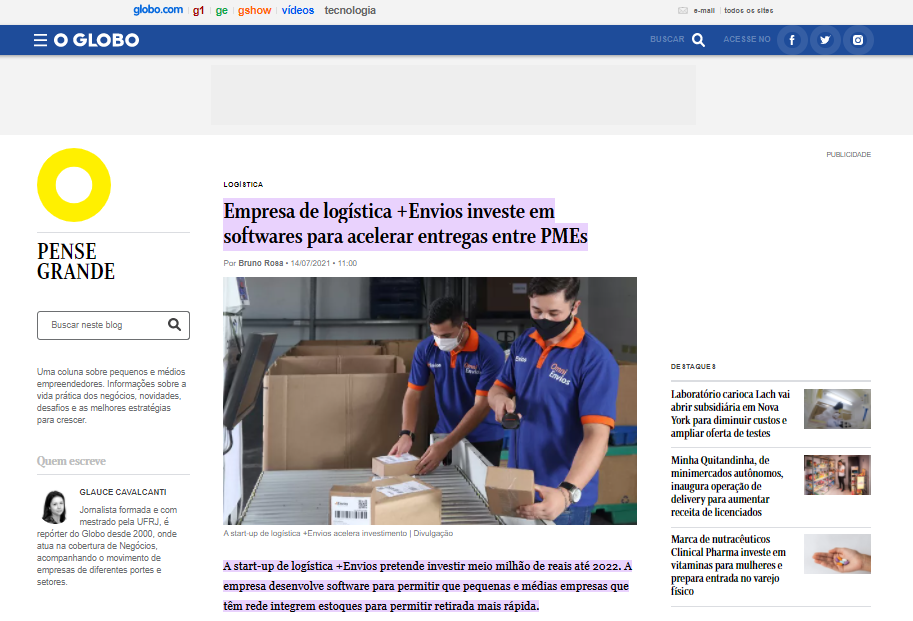Click the BUSCAR label in header
The height and width of the screenshot is (621, 913).
pos(667,39)
